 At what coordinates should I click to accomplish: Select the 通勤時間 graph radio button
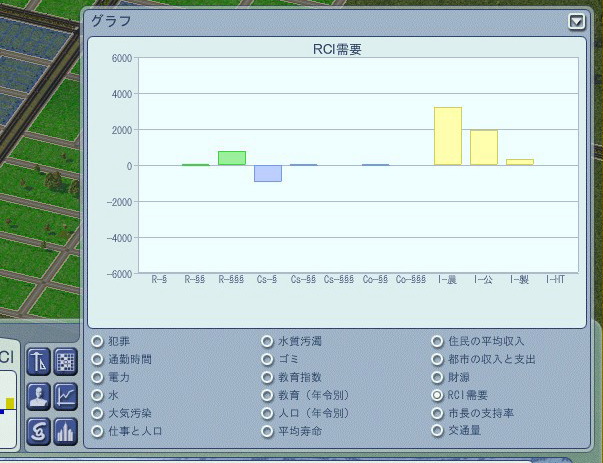97,359
